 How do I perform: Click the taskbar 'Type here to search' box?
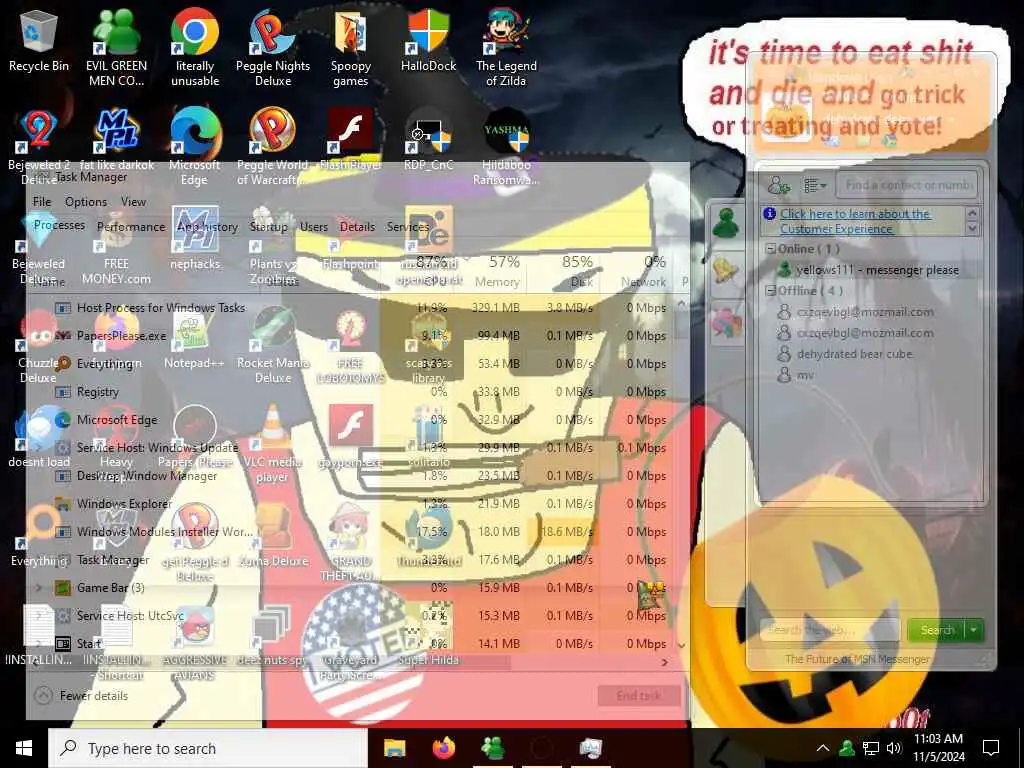[x=208, y=748]
